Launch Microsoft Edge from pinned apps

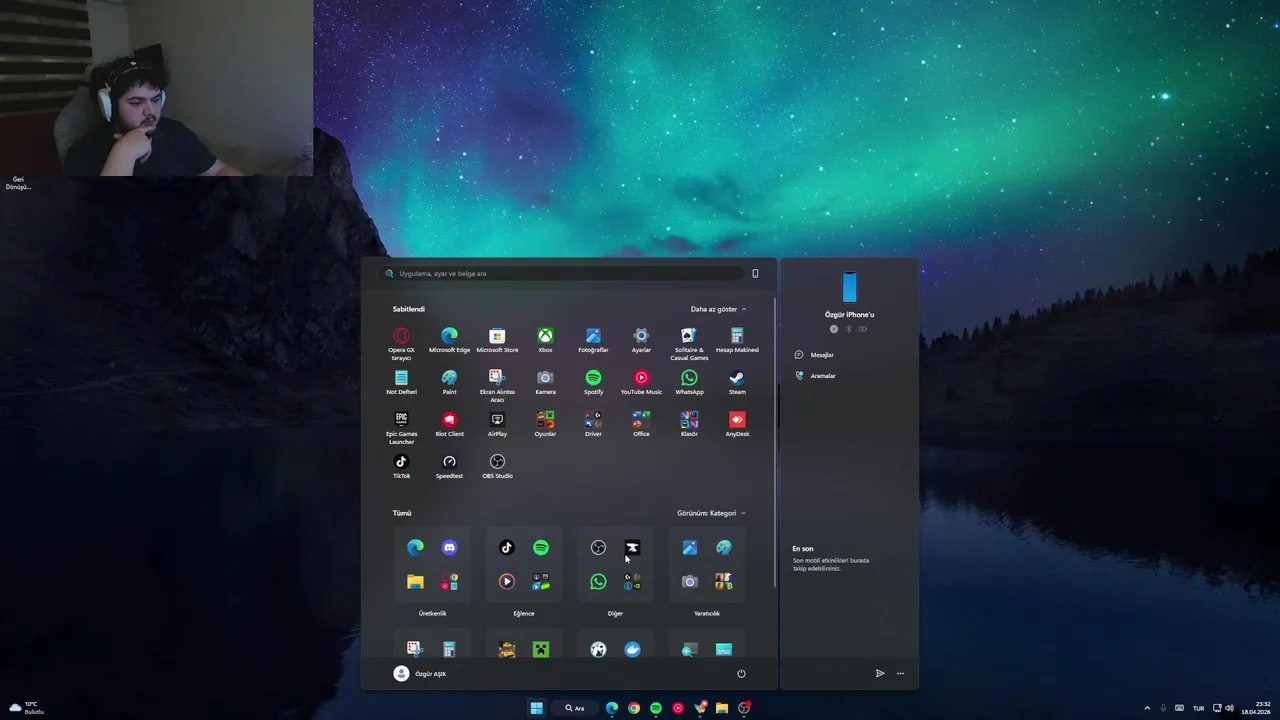click(449, 340)
